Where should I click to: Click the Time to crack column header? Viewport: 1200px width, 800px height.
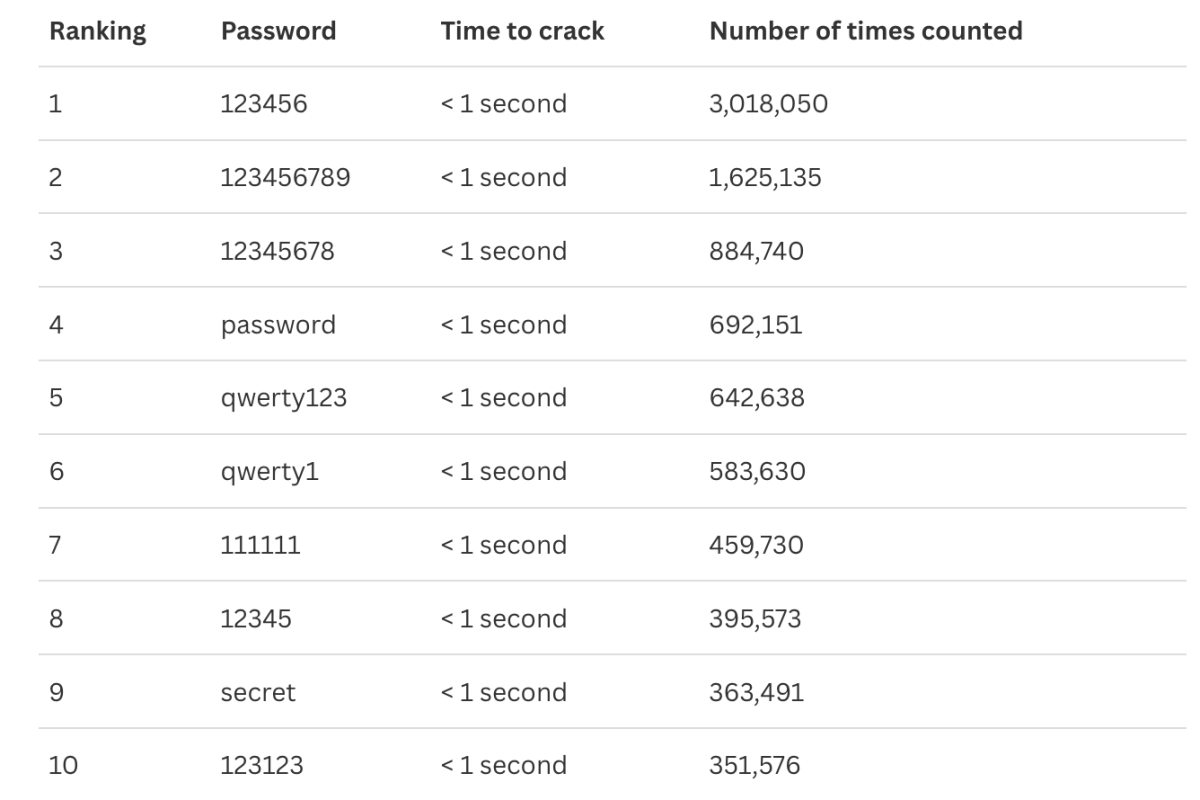point(522,31)
